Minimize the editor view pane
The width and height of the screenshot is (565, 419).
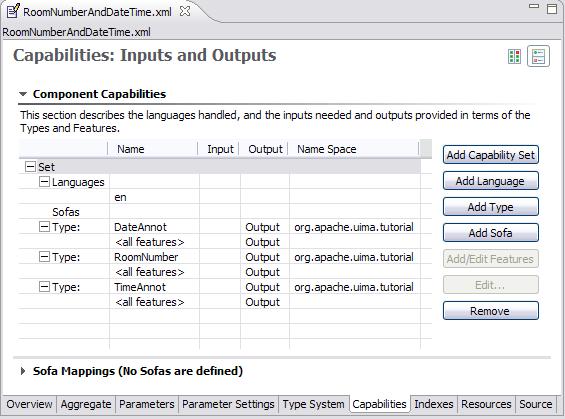click(534, 6)
